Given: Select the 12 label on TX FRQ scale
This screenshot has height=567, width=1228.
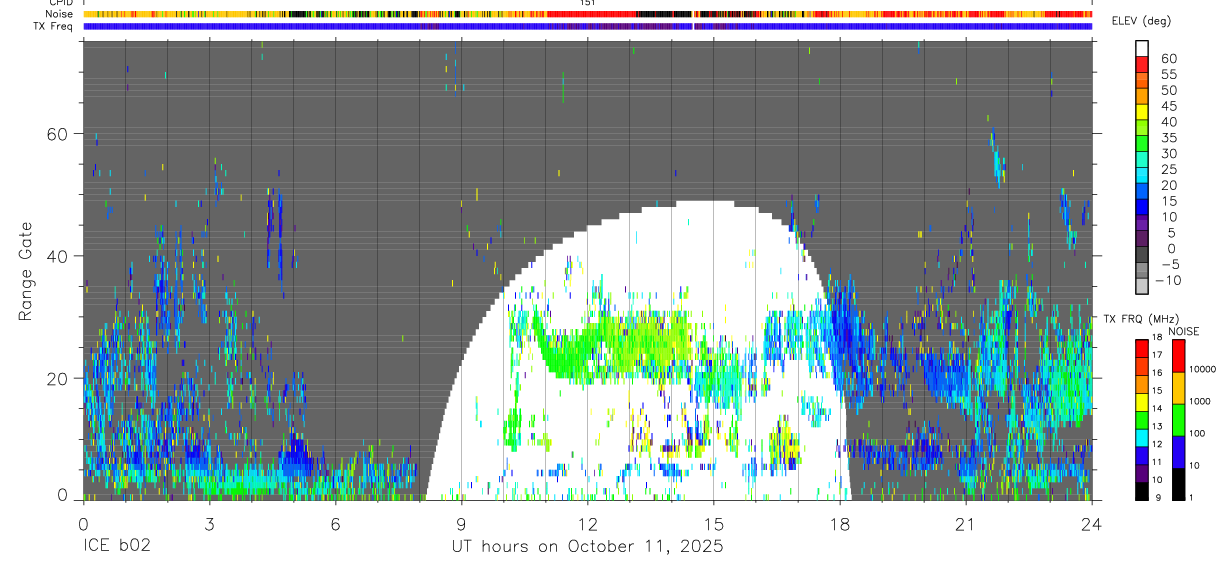Looking at the screenshot, I should point(1159,444).
